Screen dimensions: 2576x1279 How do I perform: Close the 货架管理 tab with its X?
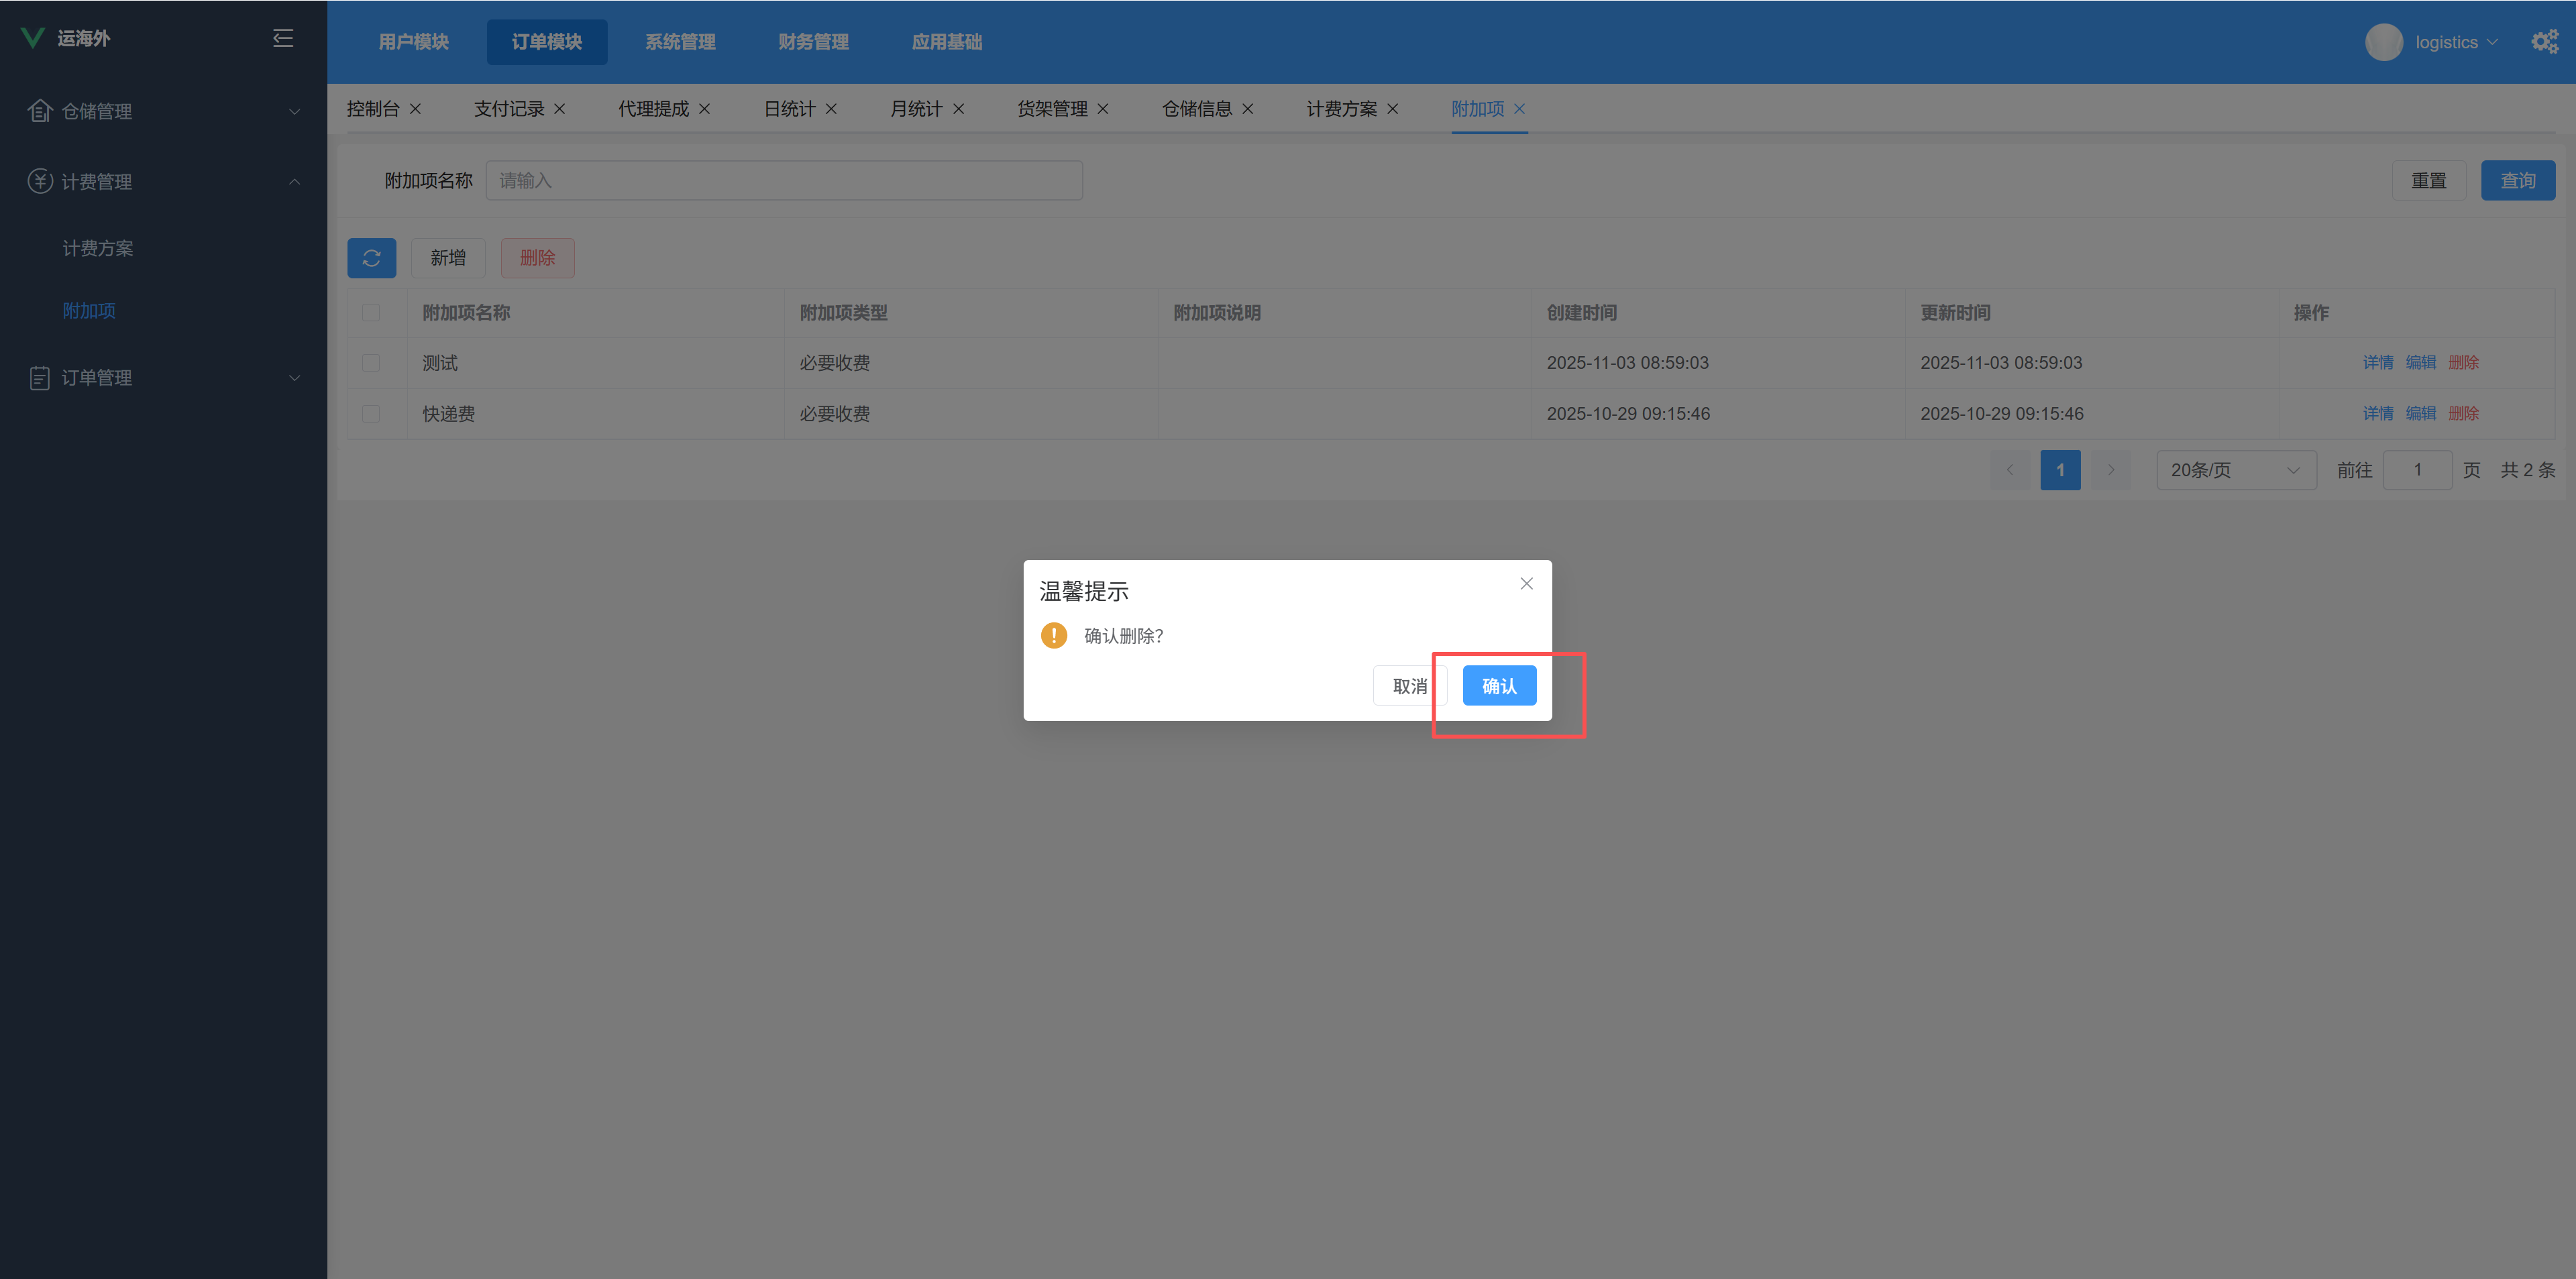coord(1102,109)
